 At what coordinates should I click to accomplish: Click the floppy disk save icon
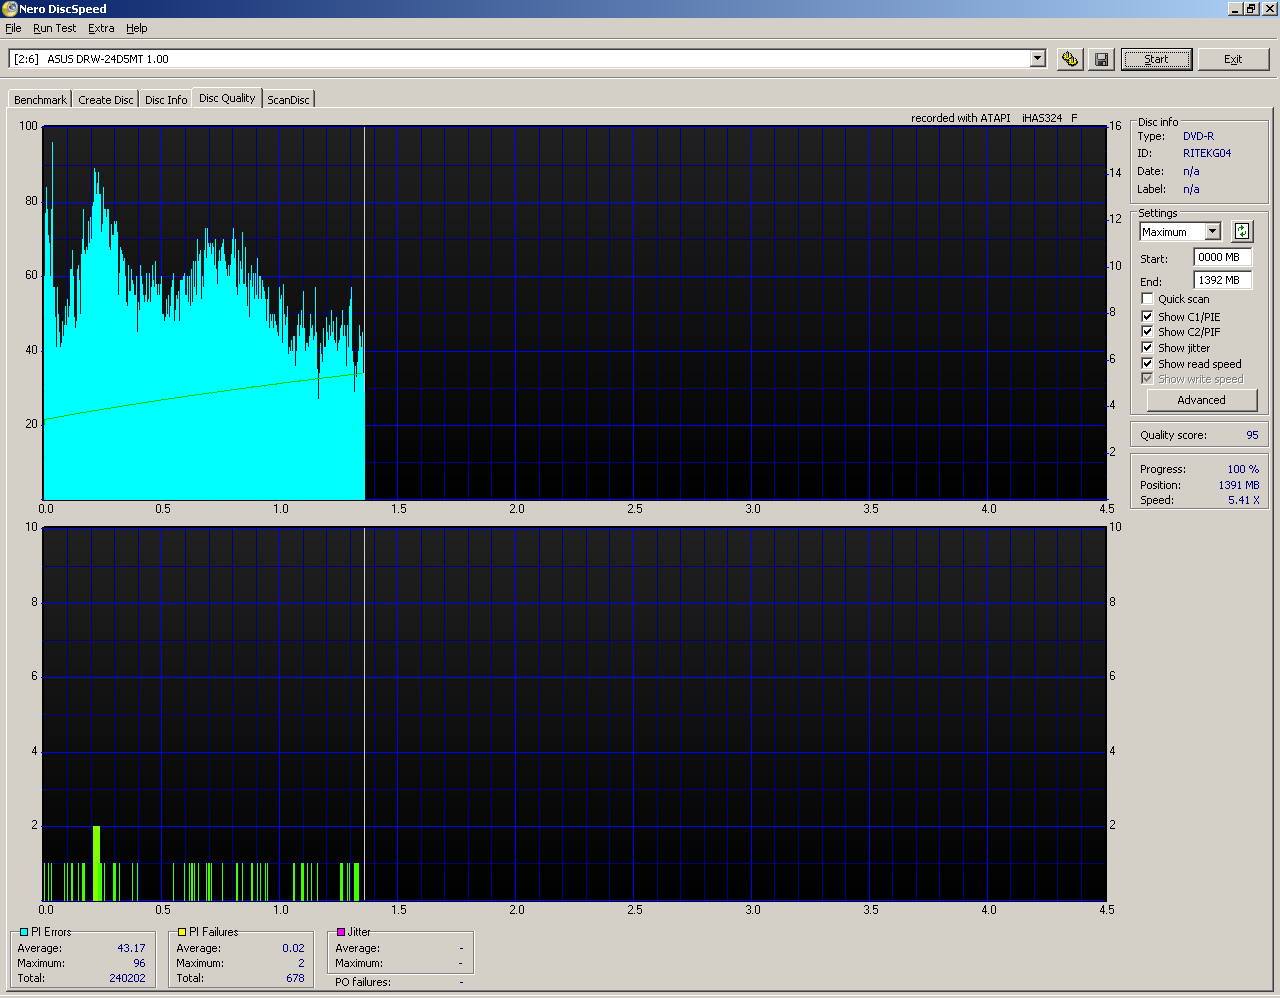pos(1101,59)
